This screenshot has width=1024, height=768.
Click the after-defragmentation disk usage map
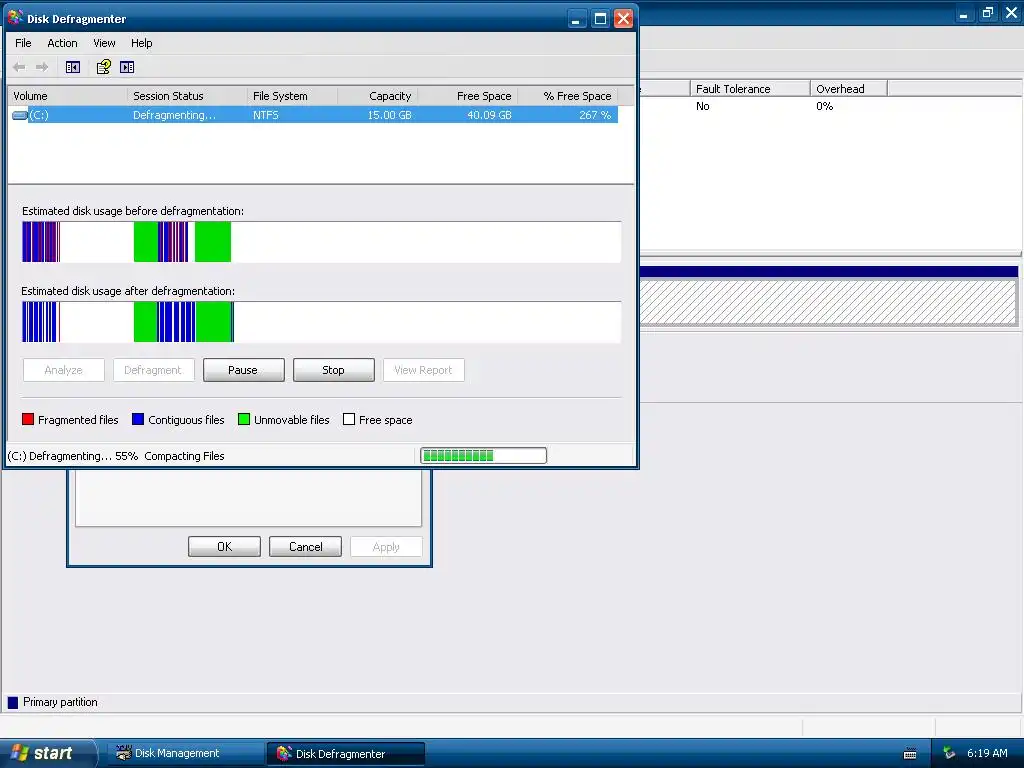click(321, 322)
